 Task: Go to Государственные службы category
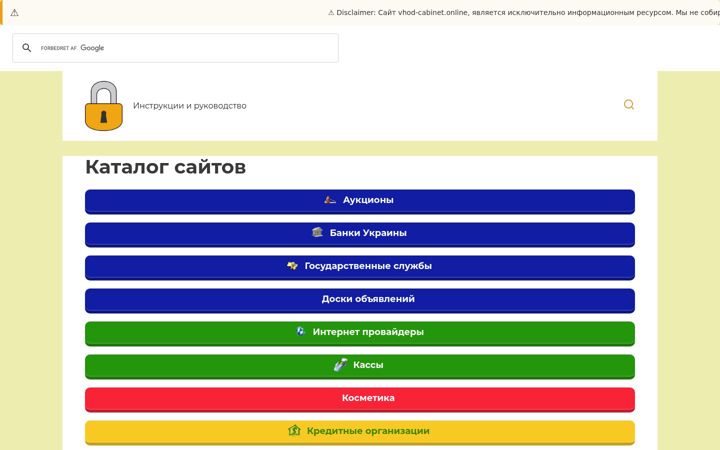coord(360,268)
